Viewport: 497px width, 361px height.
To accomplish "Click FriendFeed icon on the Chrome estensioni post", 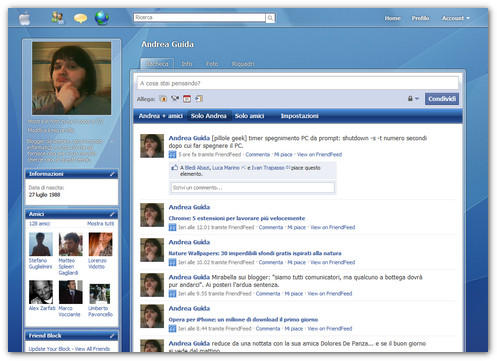I will (172, 227).
